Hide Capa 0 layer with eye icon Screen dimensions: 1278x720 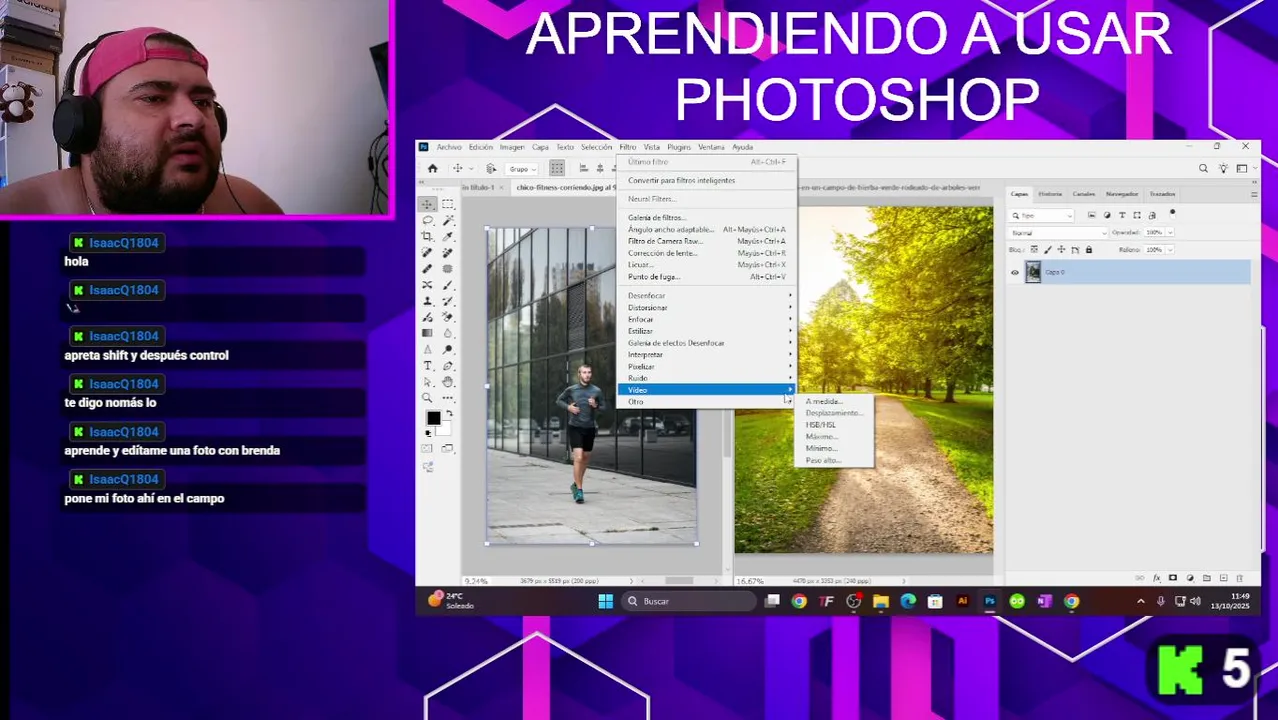point(1015,272)
